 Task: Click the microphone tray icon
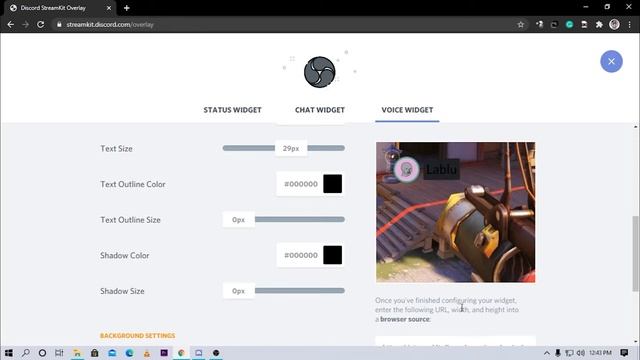click(x=558, y=353)
